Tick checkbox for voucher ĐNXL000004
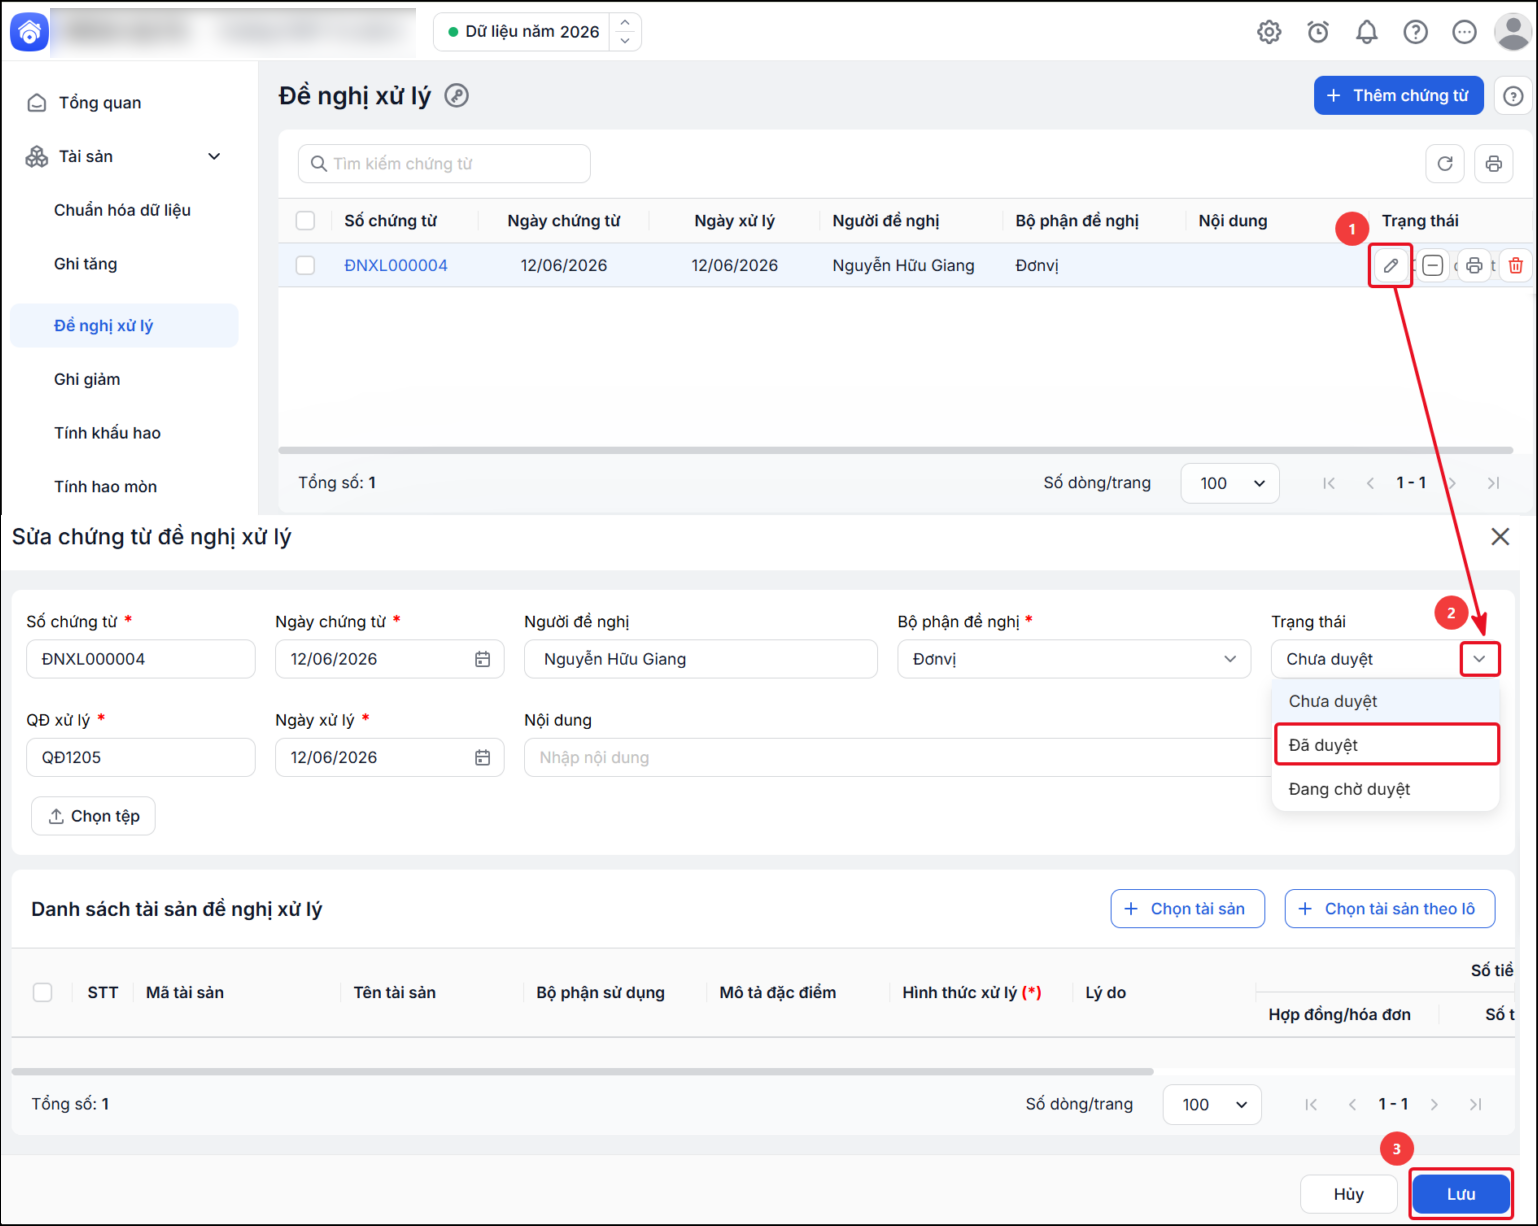1538x1226 pixels. (x=306, y=265)
